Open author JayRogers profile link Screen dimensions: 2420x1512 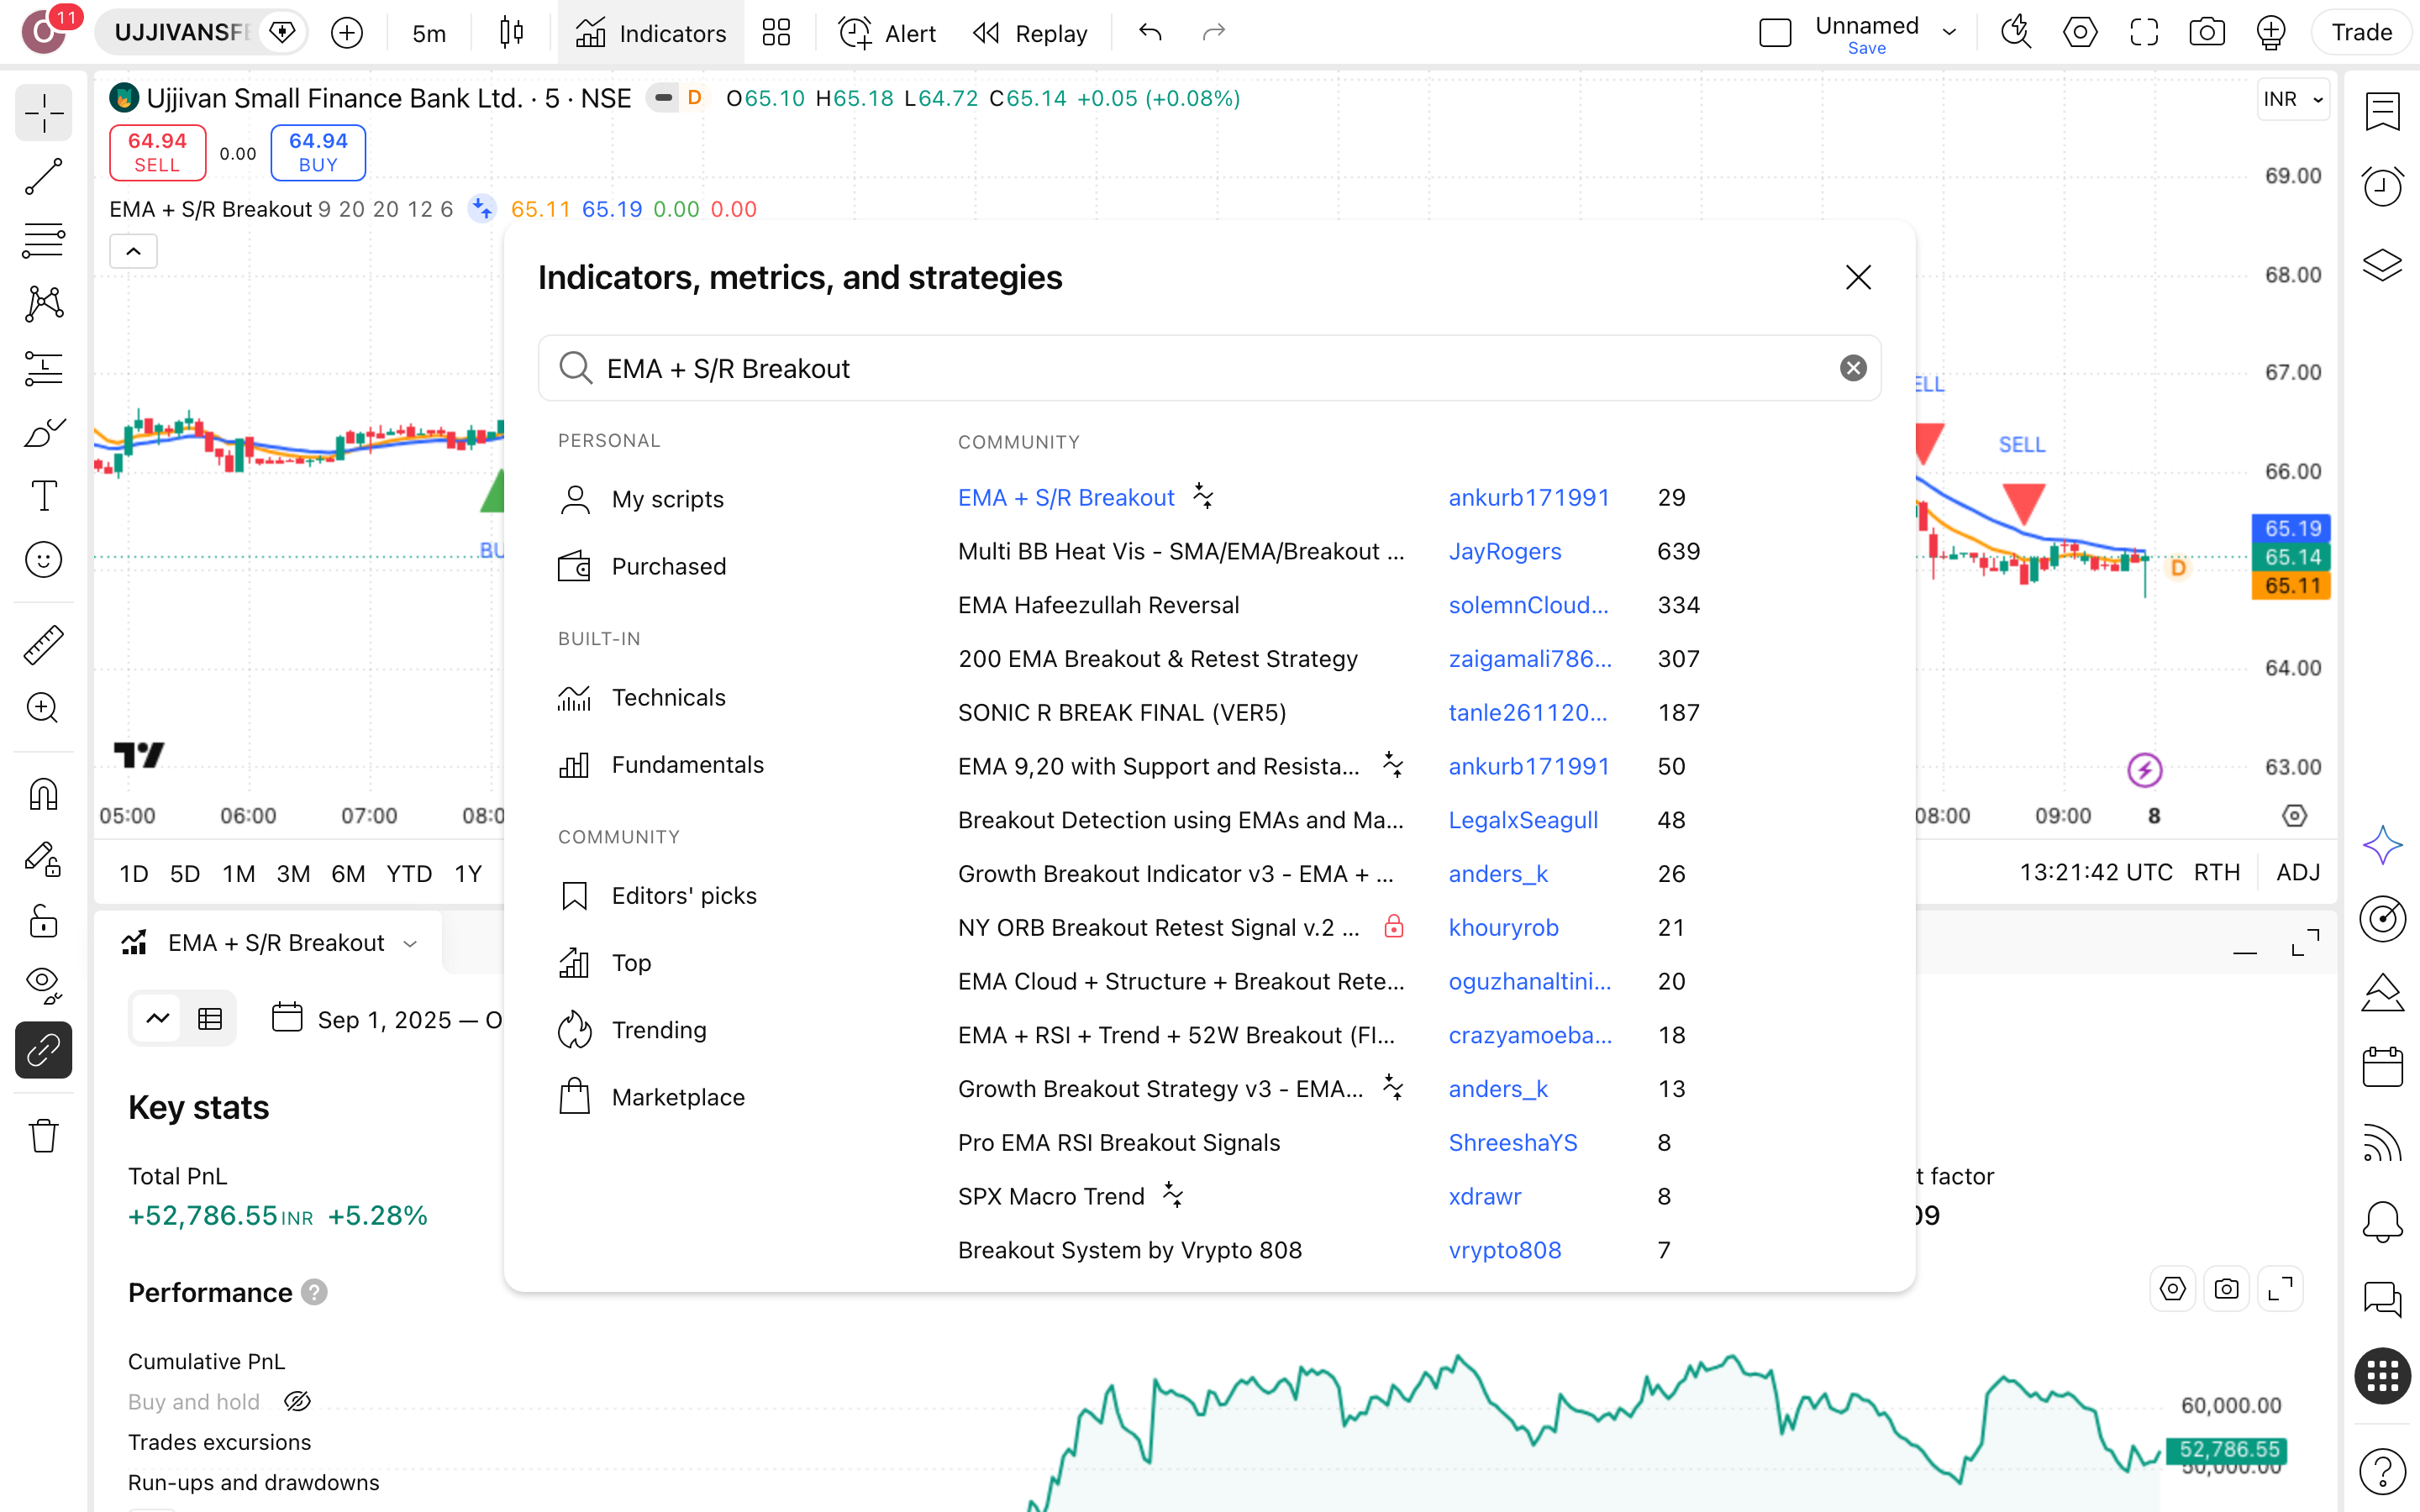click(1505, 551)
